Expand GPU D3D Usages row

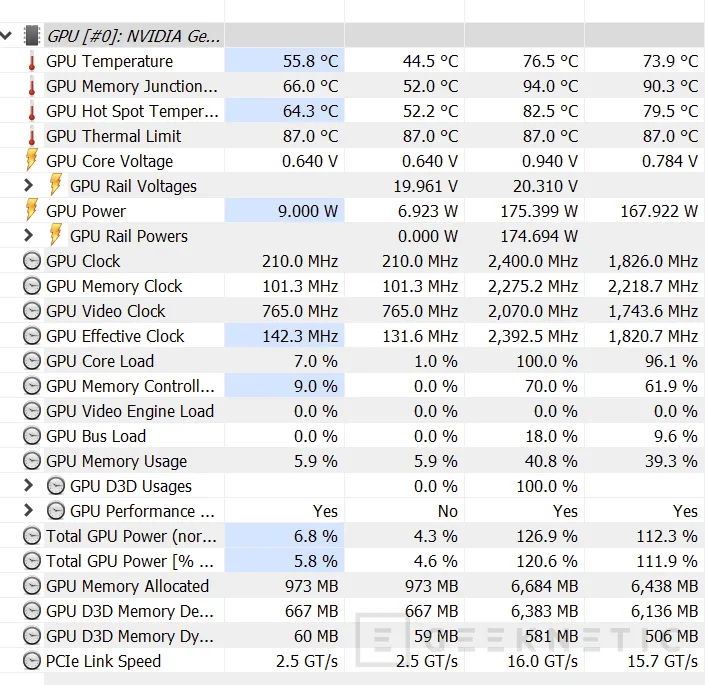28,485
